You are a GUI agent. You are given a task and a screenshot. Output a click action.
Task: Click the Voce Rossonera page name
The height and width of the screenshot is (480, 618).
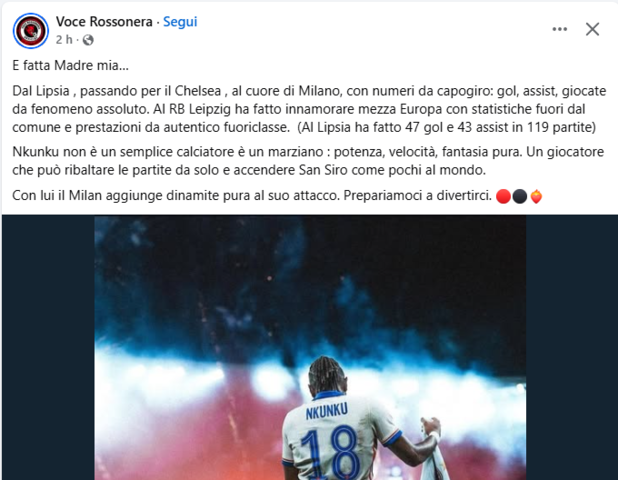pos(104,22)
